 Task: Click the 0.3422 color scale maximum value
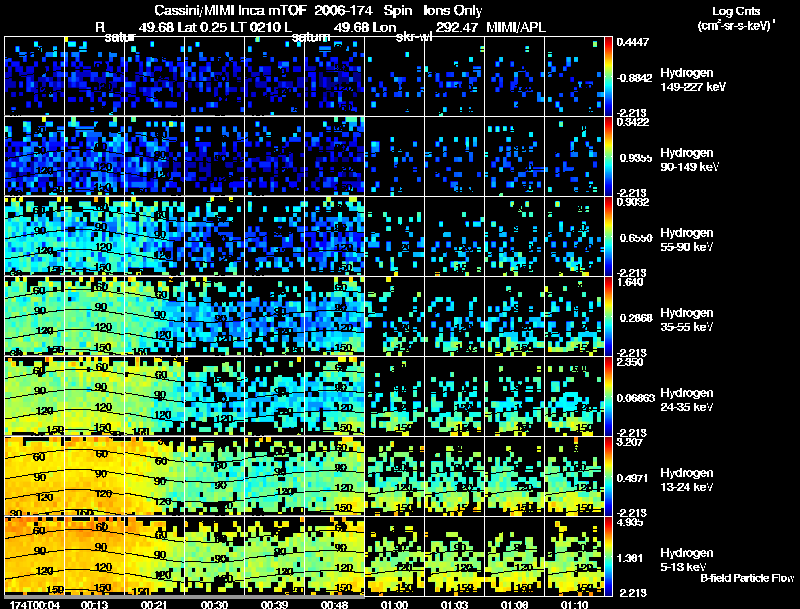coord(633,122)
